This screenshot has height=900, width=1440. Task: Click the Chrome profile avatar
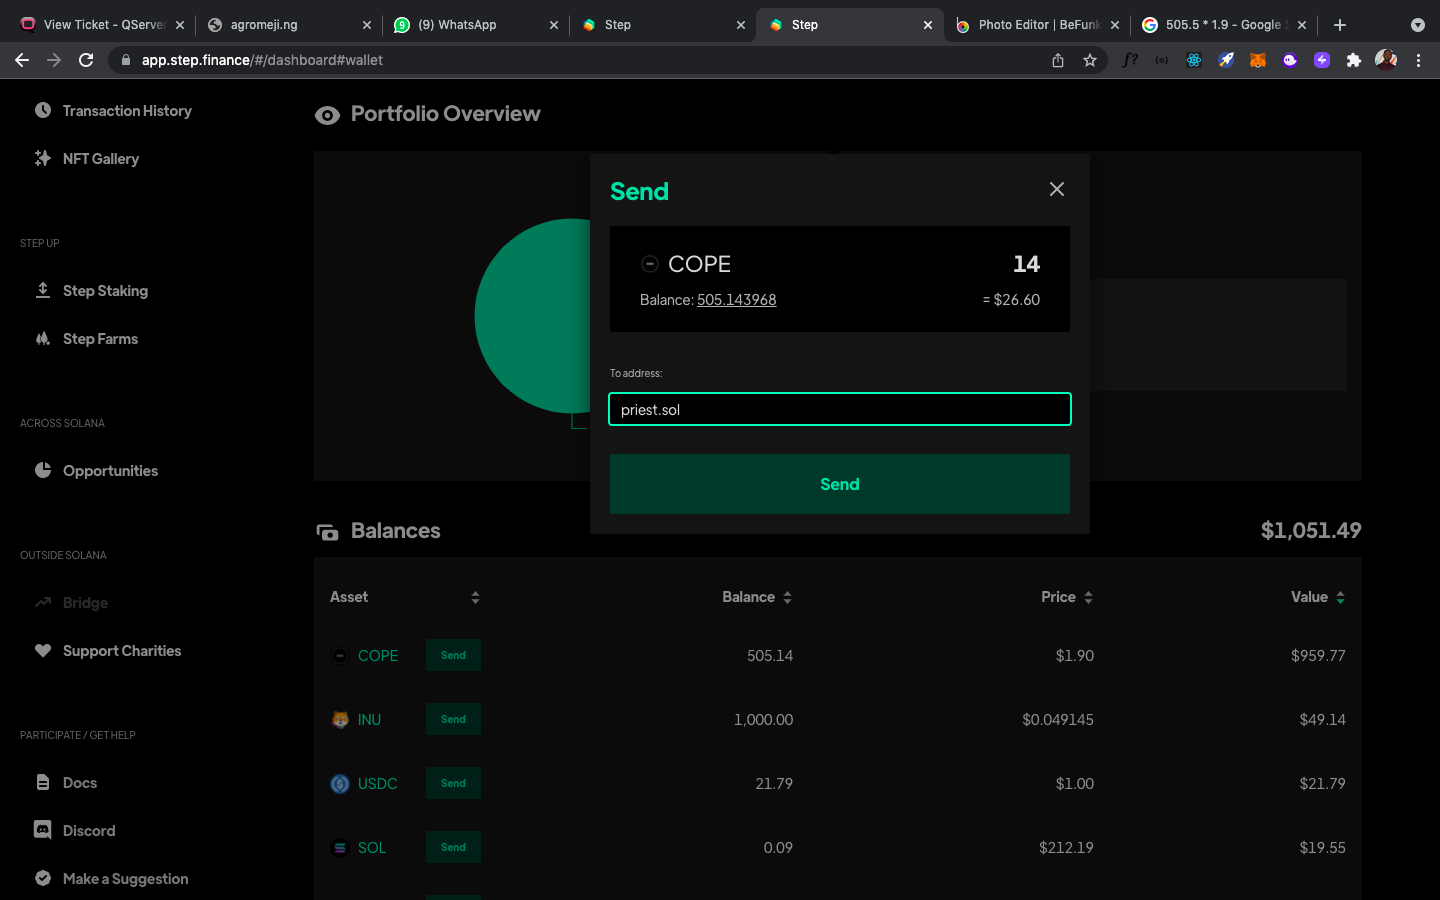1386,60
